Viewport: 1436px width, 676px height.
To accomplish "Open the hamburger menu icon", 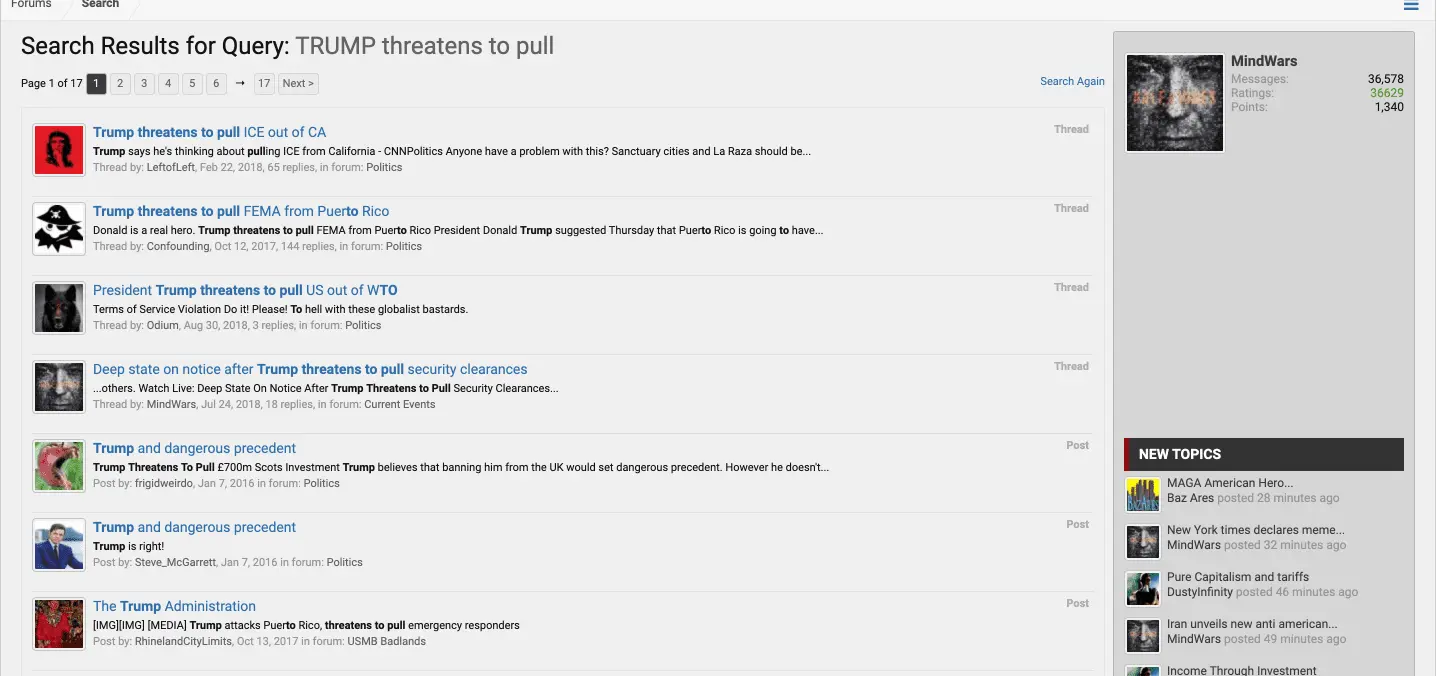I will coord(1411,6).
